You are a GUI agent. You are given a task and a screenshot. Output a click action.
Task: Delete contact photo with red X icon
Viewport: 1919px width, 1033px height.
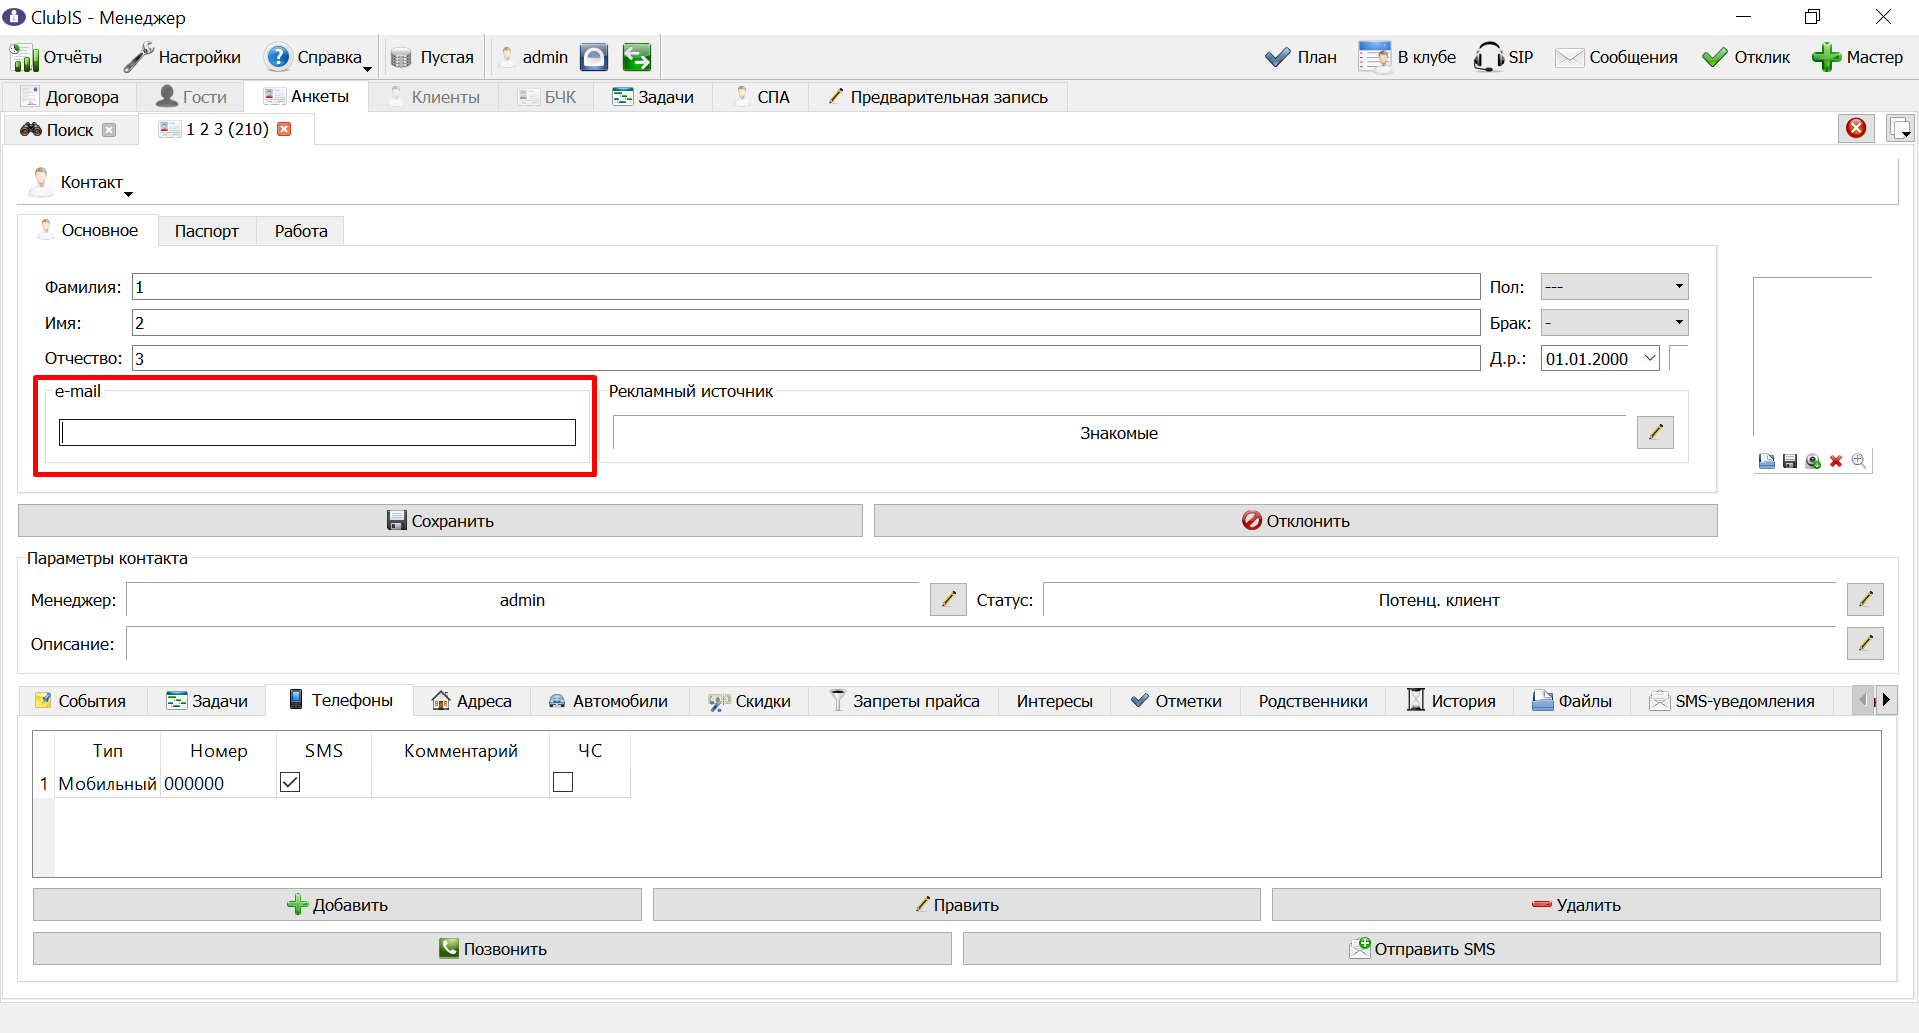[1836, 461]
